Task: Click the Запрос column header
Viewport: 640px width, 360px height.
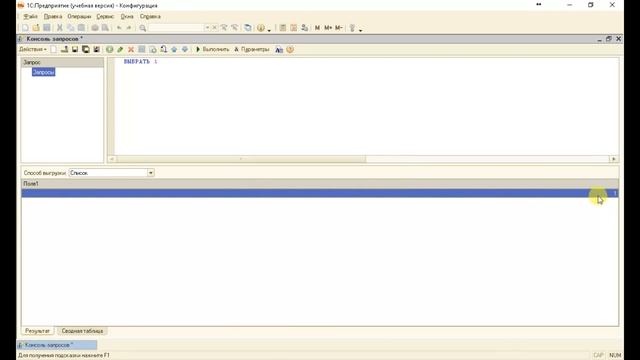Action: (62, 62)
